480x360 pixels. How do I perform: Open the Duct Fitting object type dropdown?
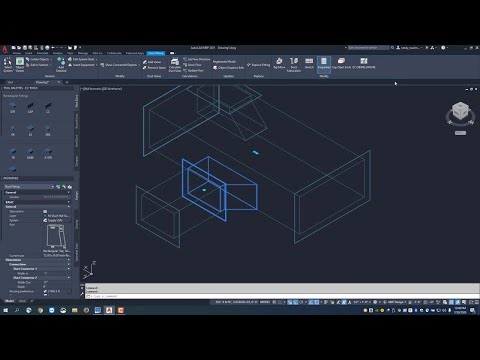coord(29,187)
